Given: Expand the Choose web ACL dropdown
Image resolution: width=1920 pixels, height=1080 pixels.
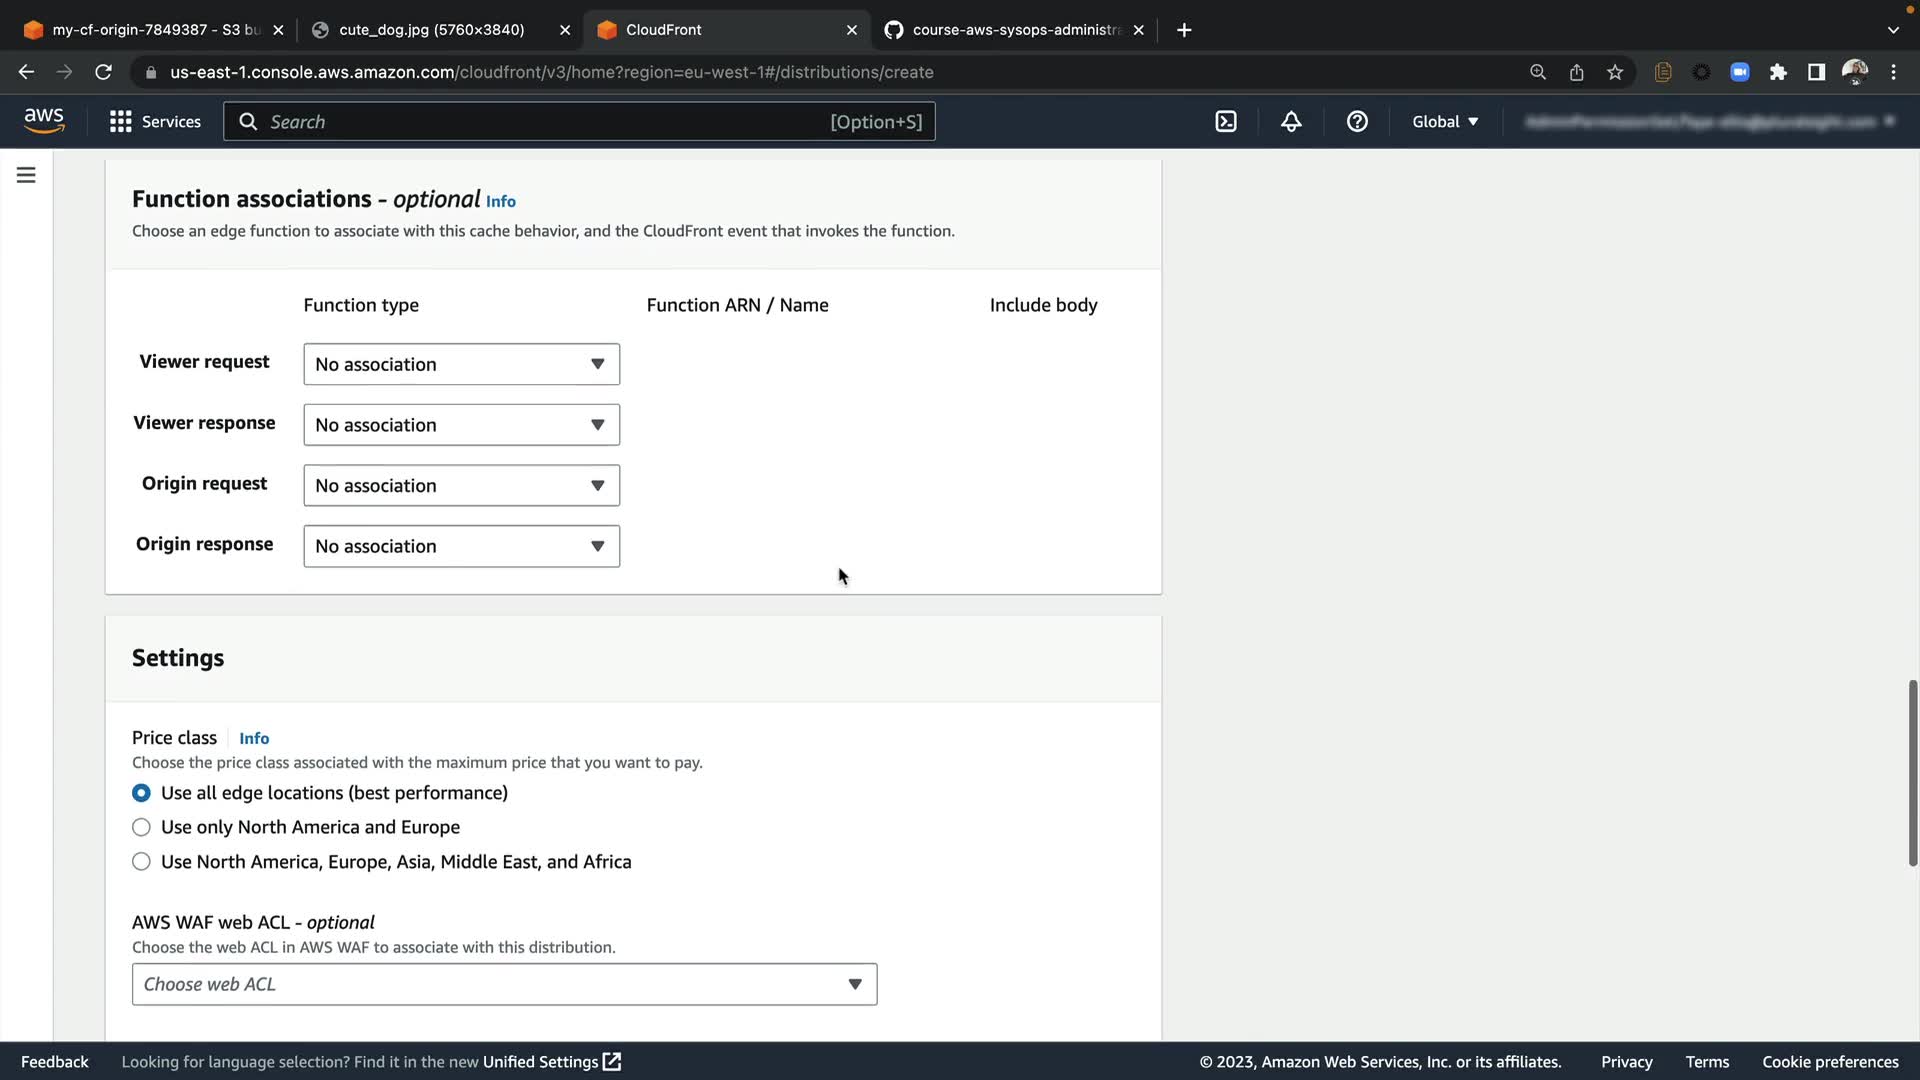Looking at the screenshot, I should pyautogui.click(x=504, y=984).
